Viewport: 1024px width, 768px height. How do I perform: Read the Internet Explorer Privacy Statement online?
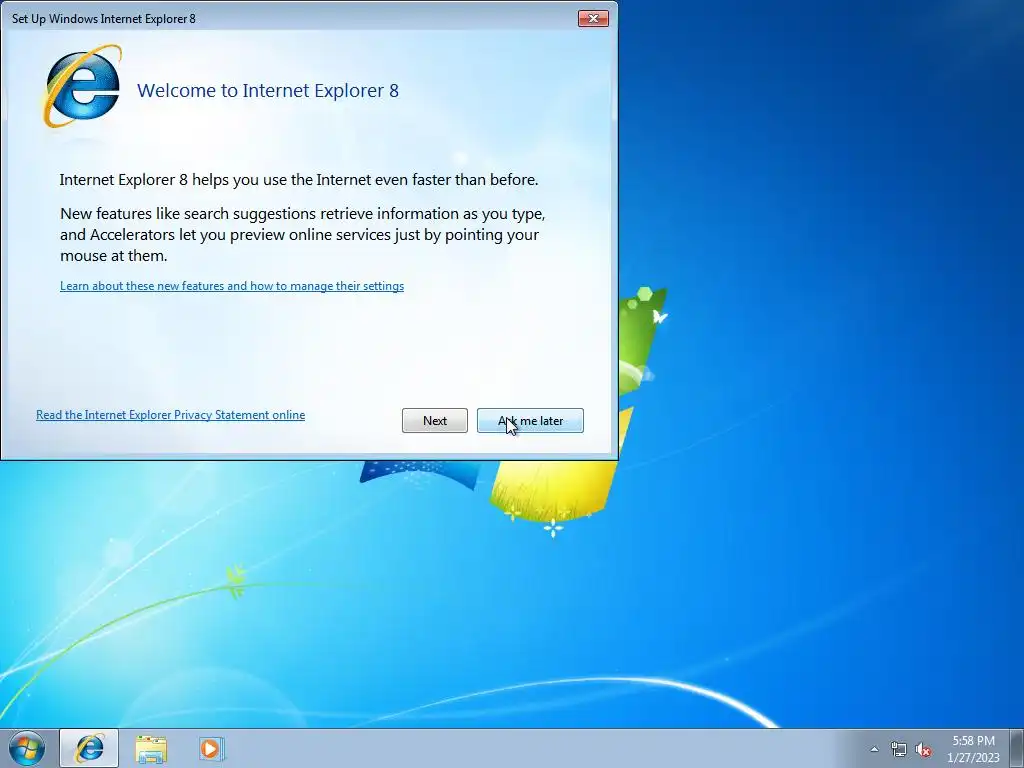(170, 415)
